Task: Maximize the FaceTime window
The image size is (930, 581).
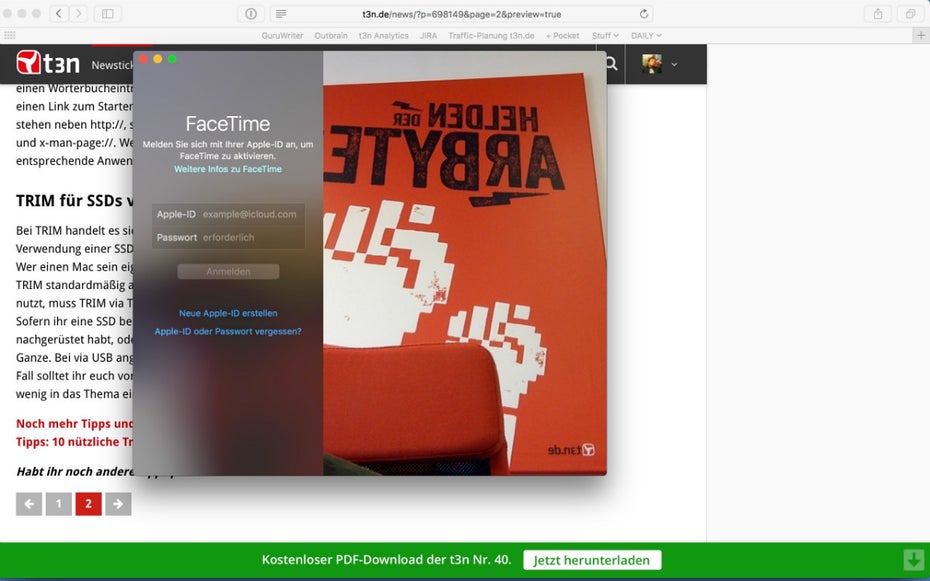Action: coord(172,59)
